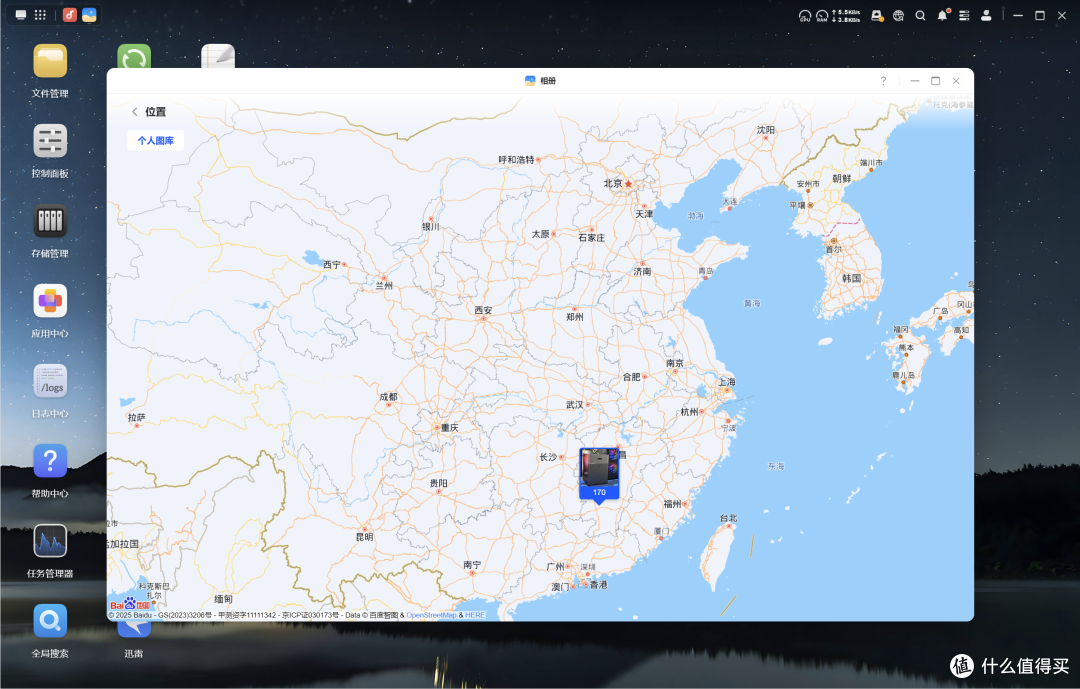This screenshot has height=689, width=1080.
Task: Click the 太原 label on the map
Action: (541, 234)
